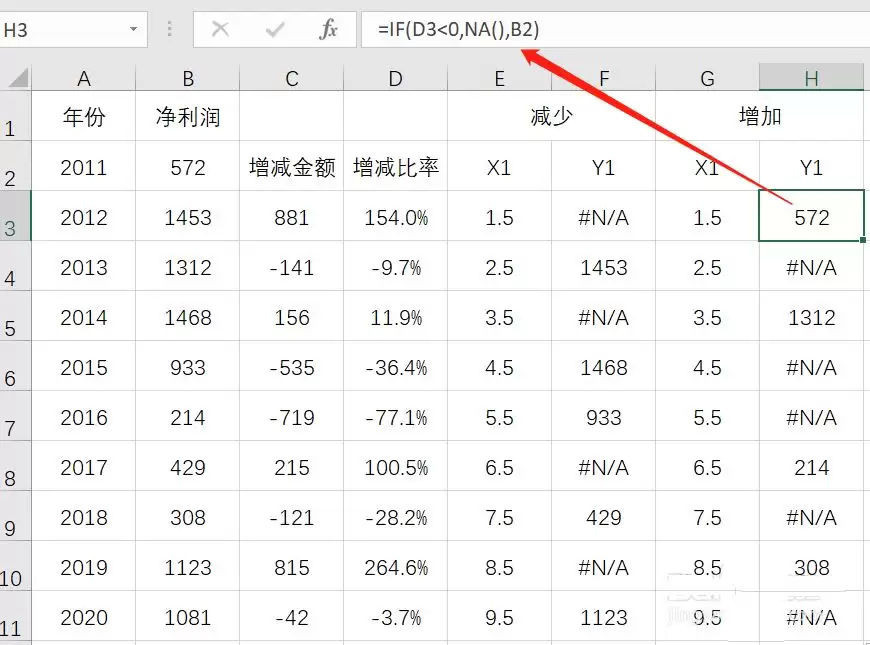Select the #N/A cell in F3
This screenshot has width=870, height=645.
point(604,217)
